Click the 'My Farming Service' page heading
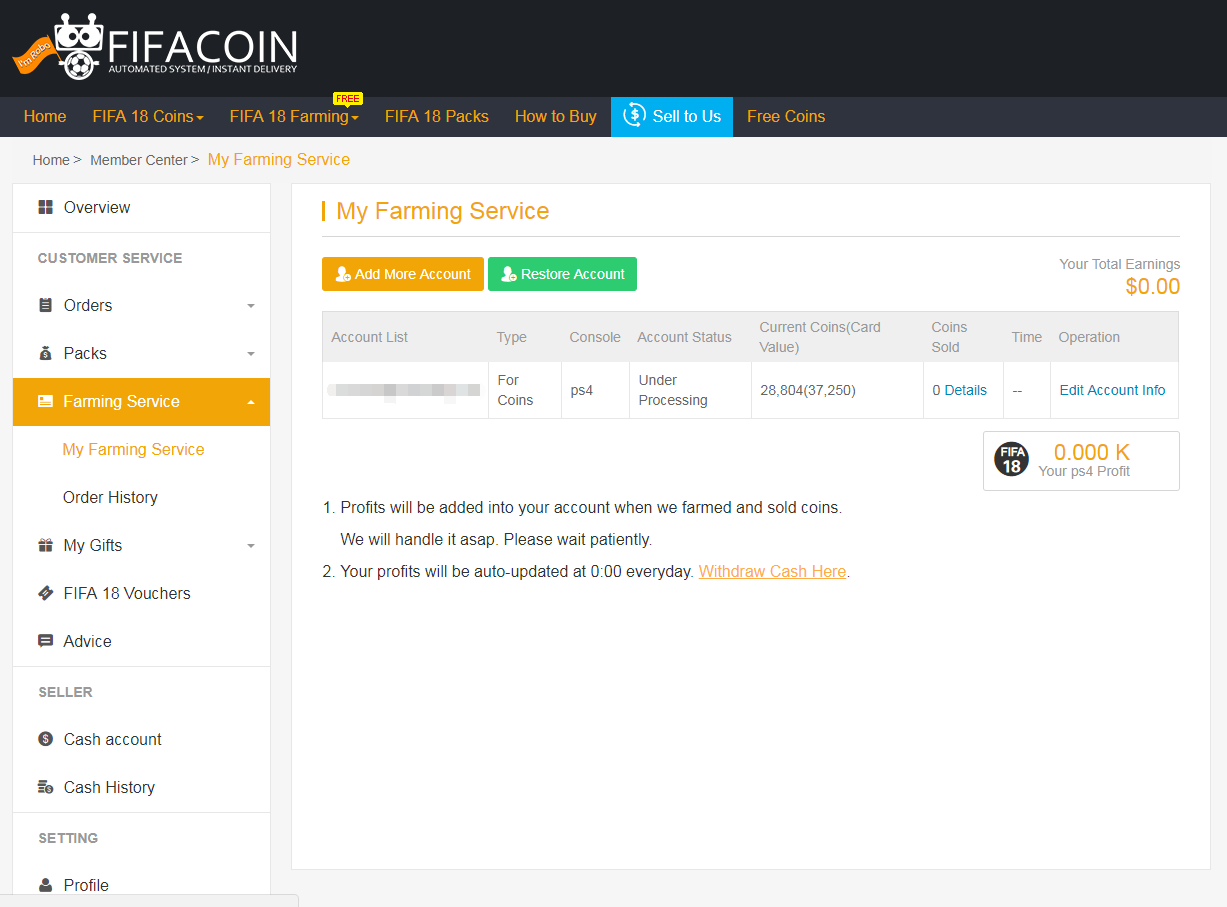 (x=443, y=211)
